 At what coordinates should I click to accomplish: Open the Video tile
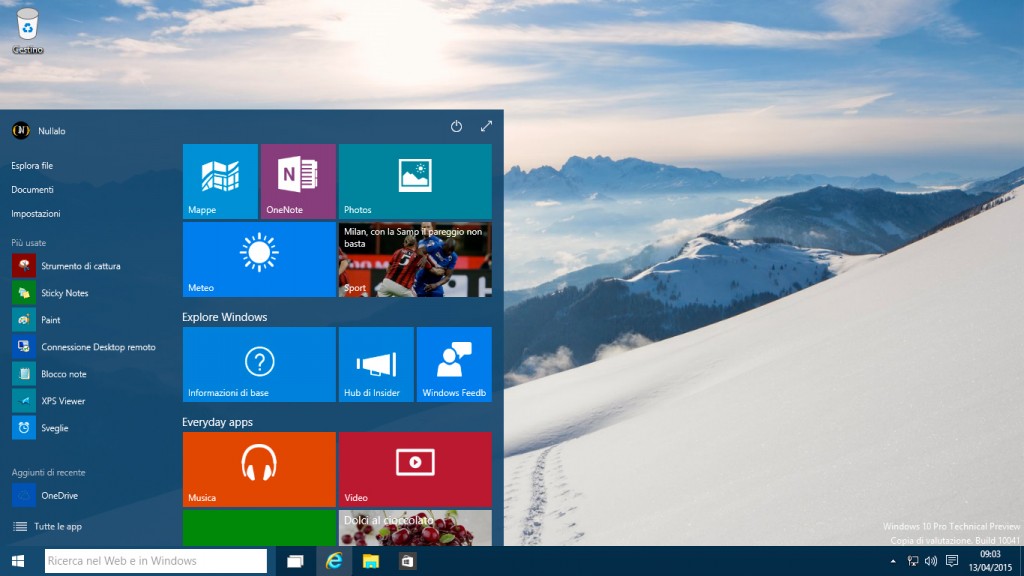pos(415,470)
